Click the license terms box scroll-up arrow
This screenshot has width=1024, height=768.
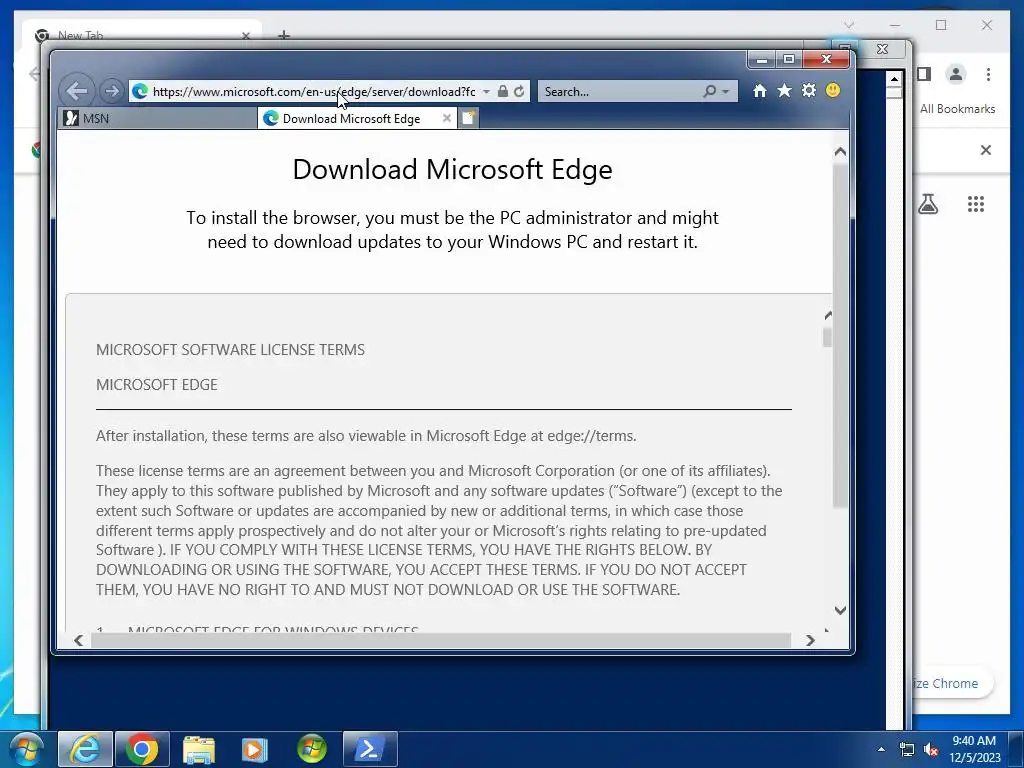pyautogui.click(x=828, y=315)
